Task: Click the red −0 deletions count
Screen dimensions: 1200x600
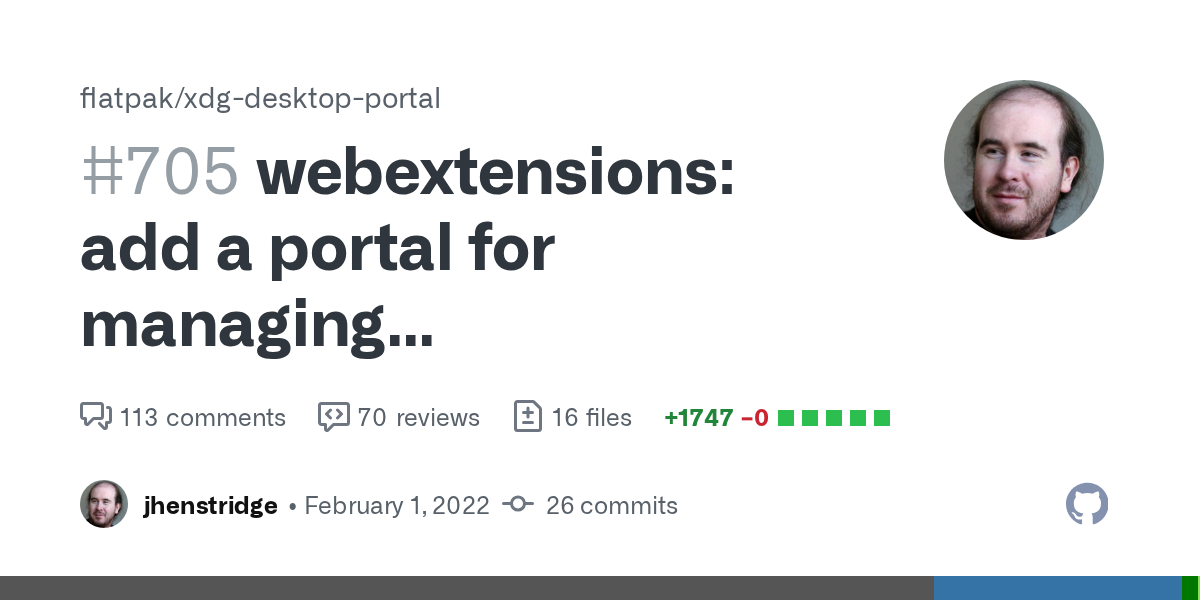Action: 755,418
